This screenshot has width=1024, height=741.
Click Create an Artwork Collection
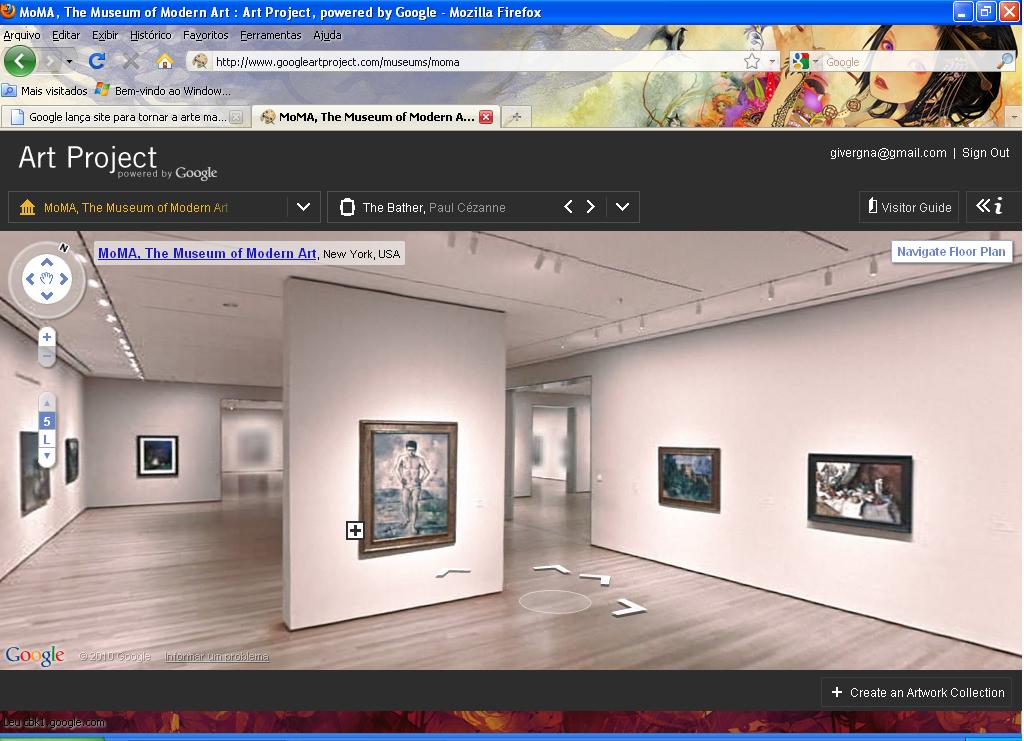click(x=917, y=692)
